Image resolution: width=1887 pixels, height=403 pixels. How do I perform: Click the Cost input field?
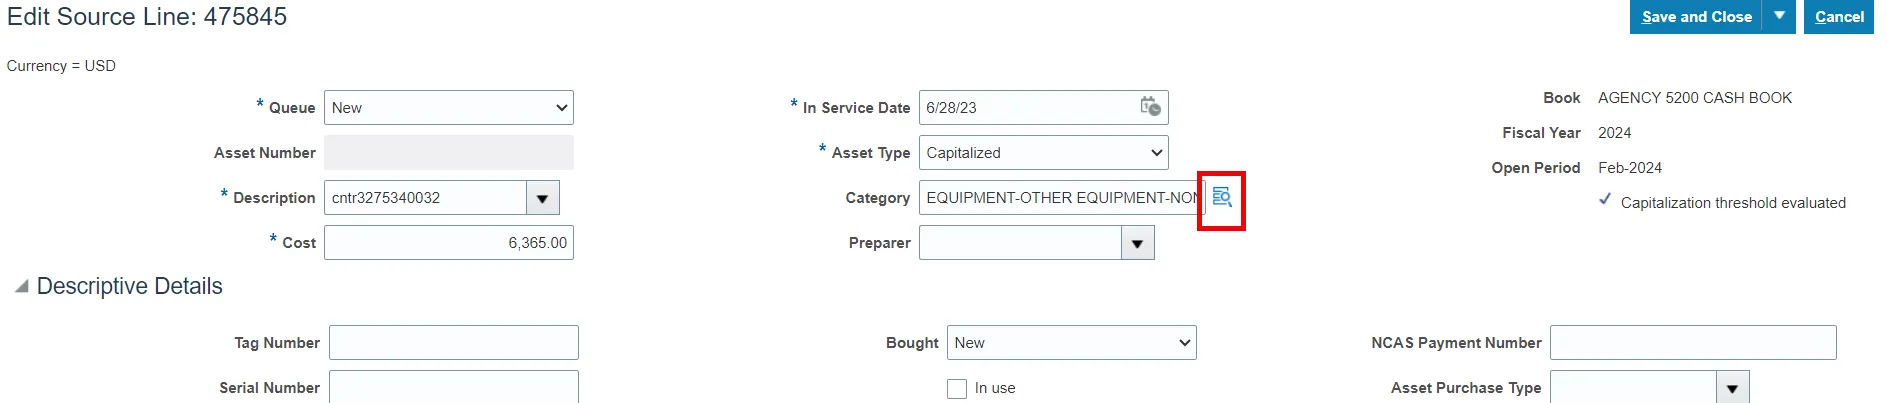[x=448, y=243]
